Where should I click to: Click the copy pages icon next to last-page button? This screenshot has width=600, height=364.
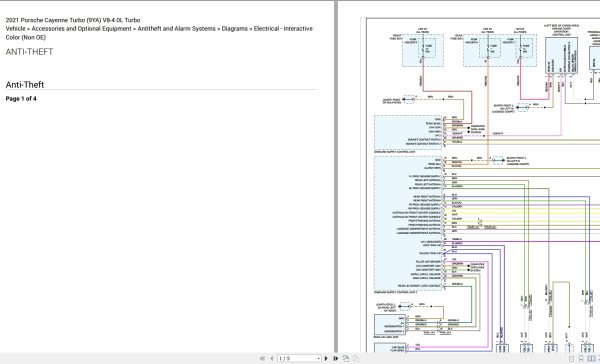346,358
